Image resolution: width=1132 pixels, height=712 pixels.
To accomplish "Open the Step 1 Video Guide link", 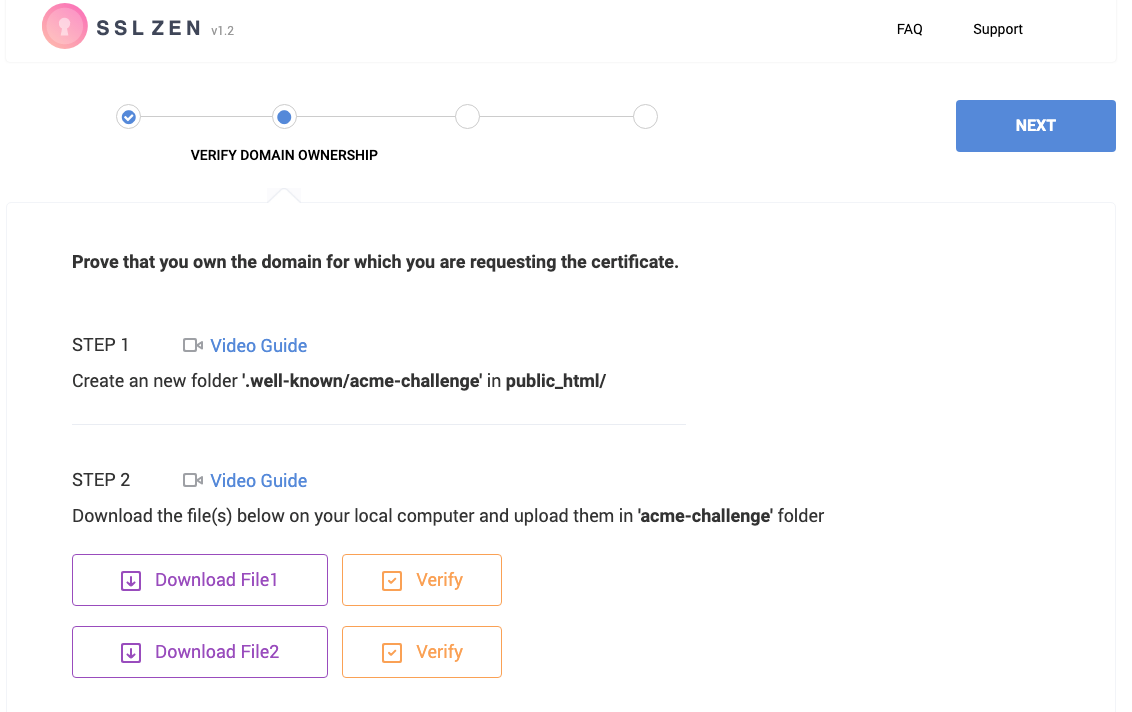I will click(258, 345).
